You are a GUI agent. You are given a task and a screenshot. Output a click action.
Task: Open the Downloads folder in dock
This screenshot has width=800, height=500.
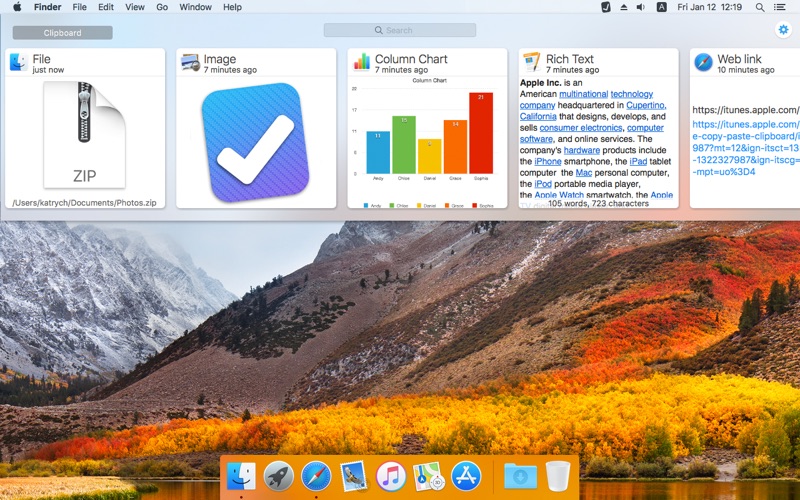coord(520,475)
